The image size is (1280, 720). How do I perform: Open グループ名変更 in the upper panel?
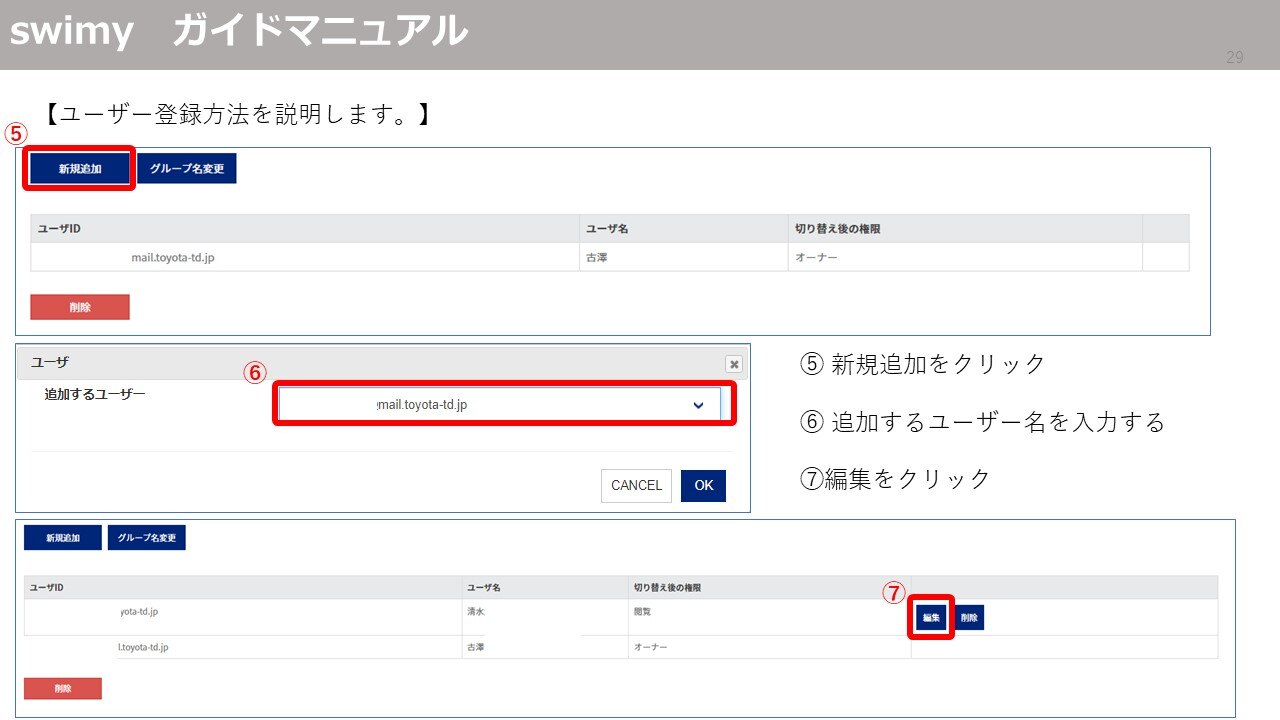click(187, 168)
